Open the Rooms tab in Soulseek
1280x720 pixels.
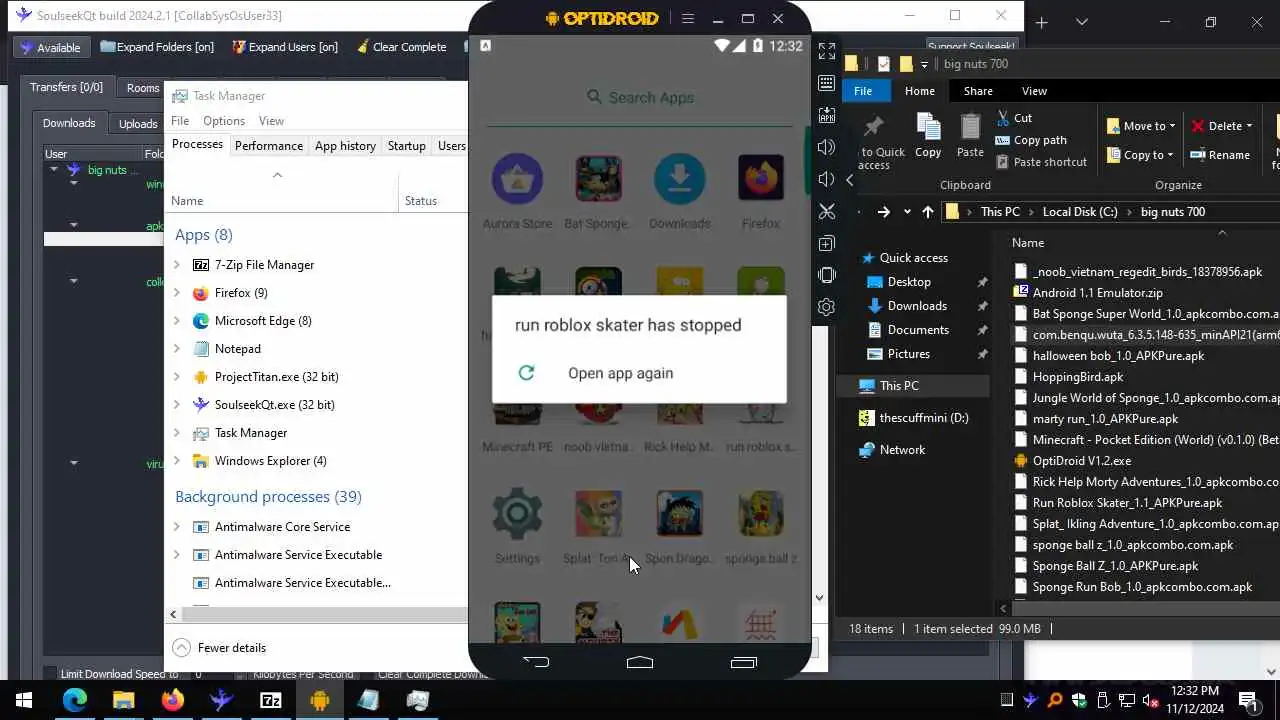point(143,88)
